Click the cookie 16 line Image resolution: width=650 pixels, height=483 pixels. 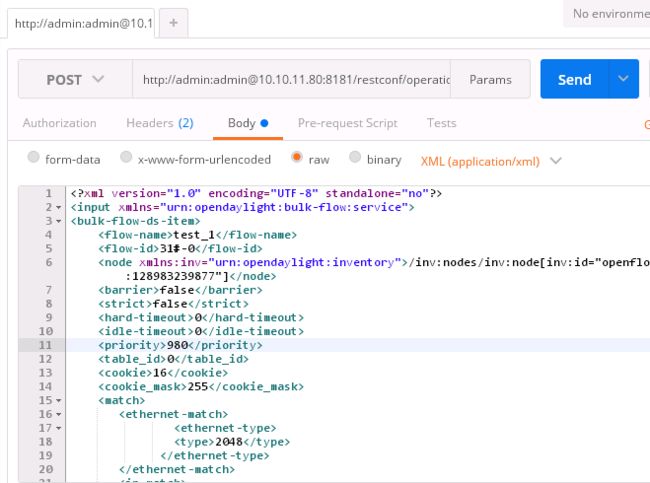[x=163, y=373]
